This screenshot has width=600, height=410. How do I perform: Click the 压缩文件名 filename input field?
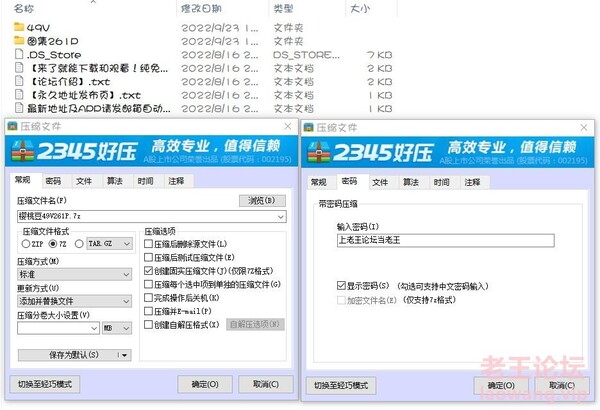[x=152, y=216]
